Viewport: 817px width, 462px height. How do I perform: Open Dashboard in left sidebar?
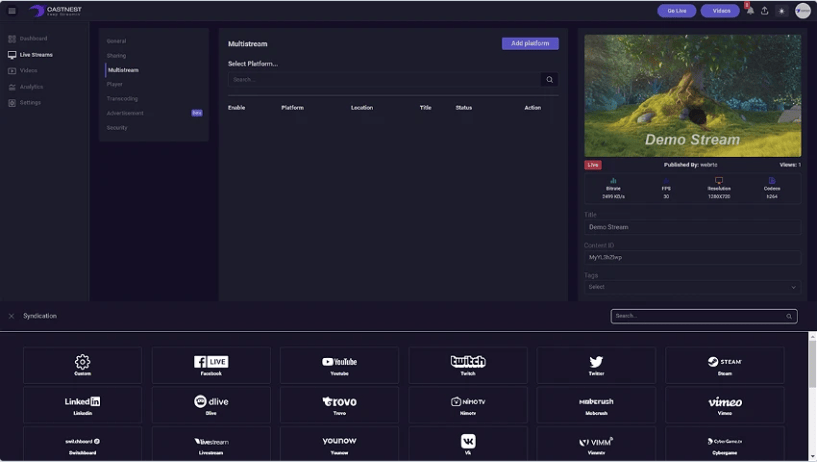point(28,39)
